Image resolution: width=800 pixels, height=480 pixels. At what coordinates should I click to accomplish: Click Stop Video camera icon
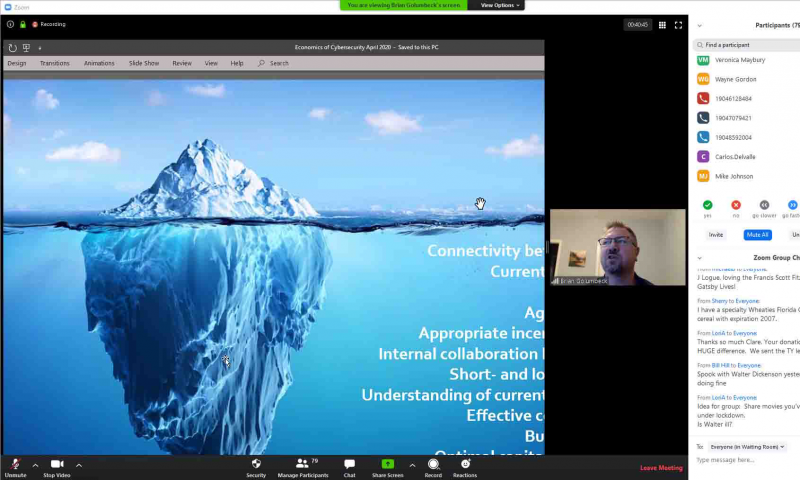57,464
